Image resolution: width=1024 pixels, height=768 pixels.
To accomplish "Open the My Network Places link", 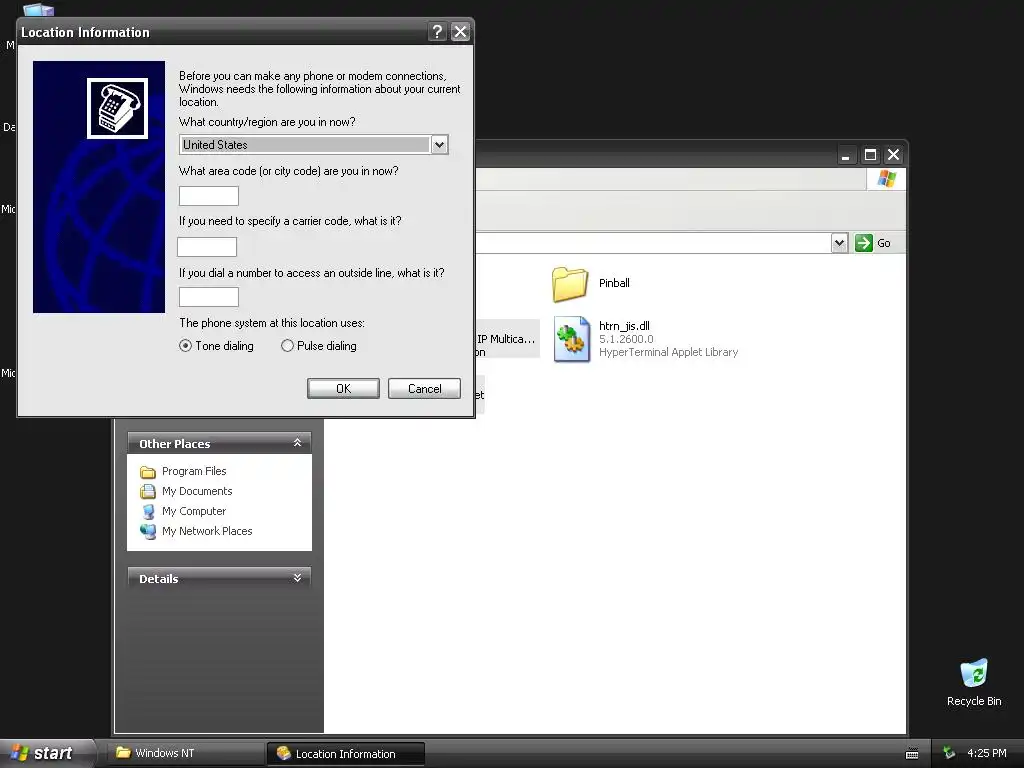I will pos(207,531).
